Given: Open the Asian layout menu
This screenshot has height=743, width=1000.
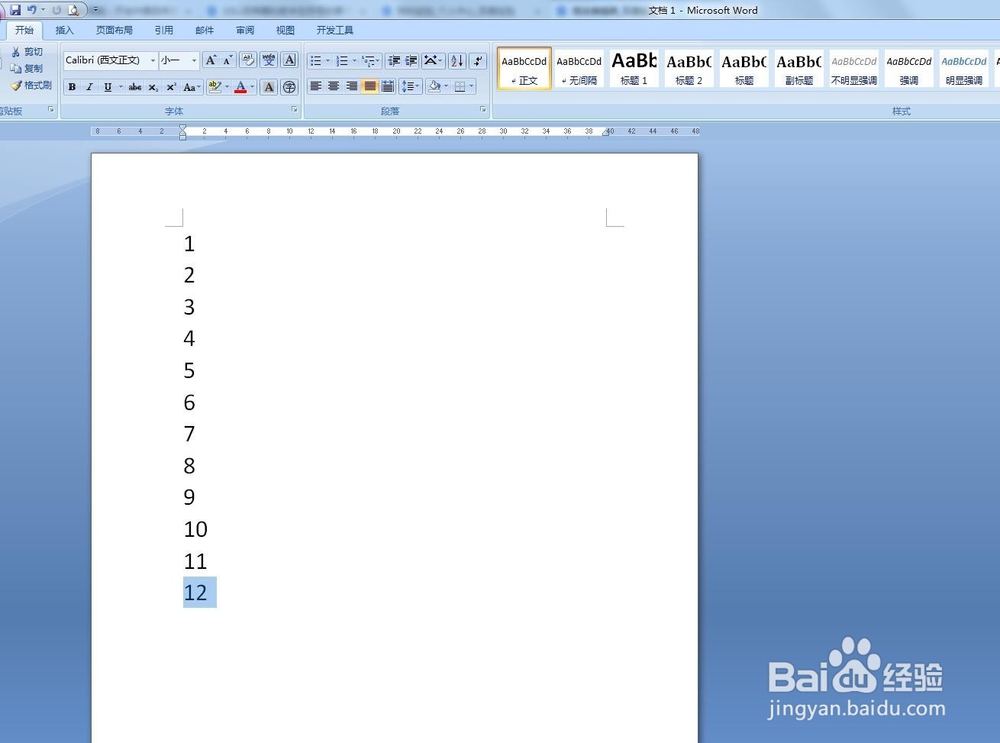Looking at the screenshot, I should (x=433, y=61).
